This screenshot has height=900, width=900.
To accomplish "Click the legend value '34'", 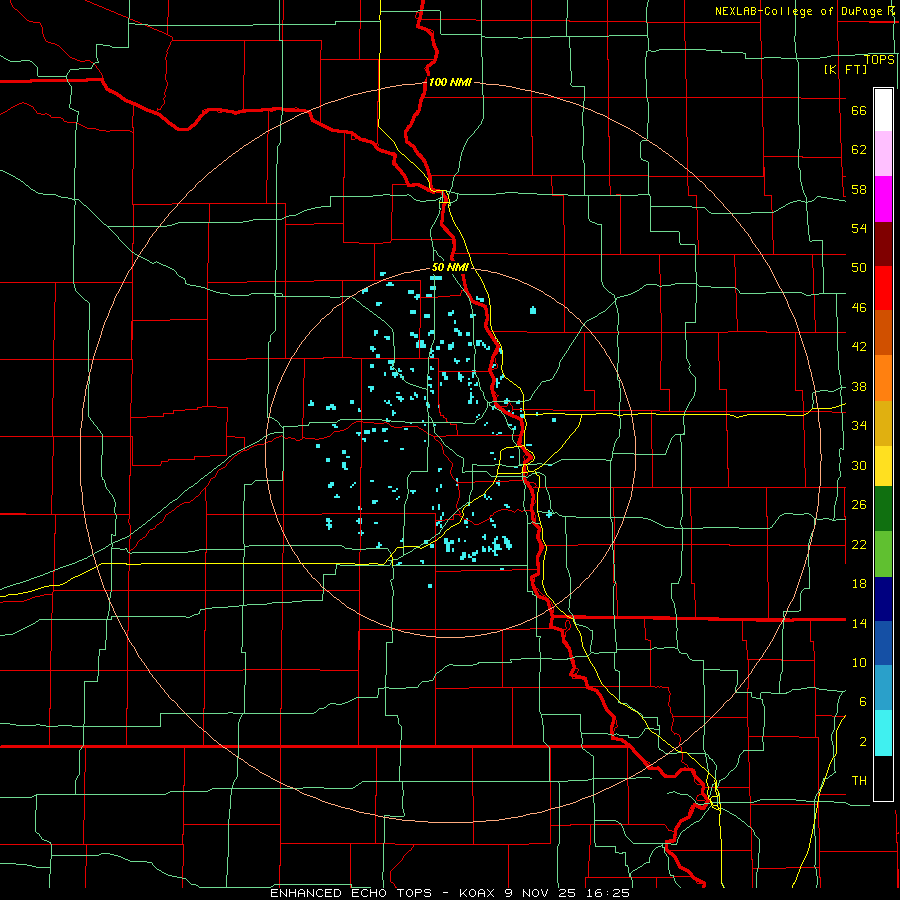I will (x=859, y=425).
